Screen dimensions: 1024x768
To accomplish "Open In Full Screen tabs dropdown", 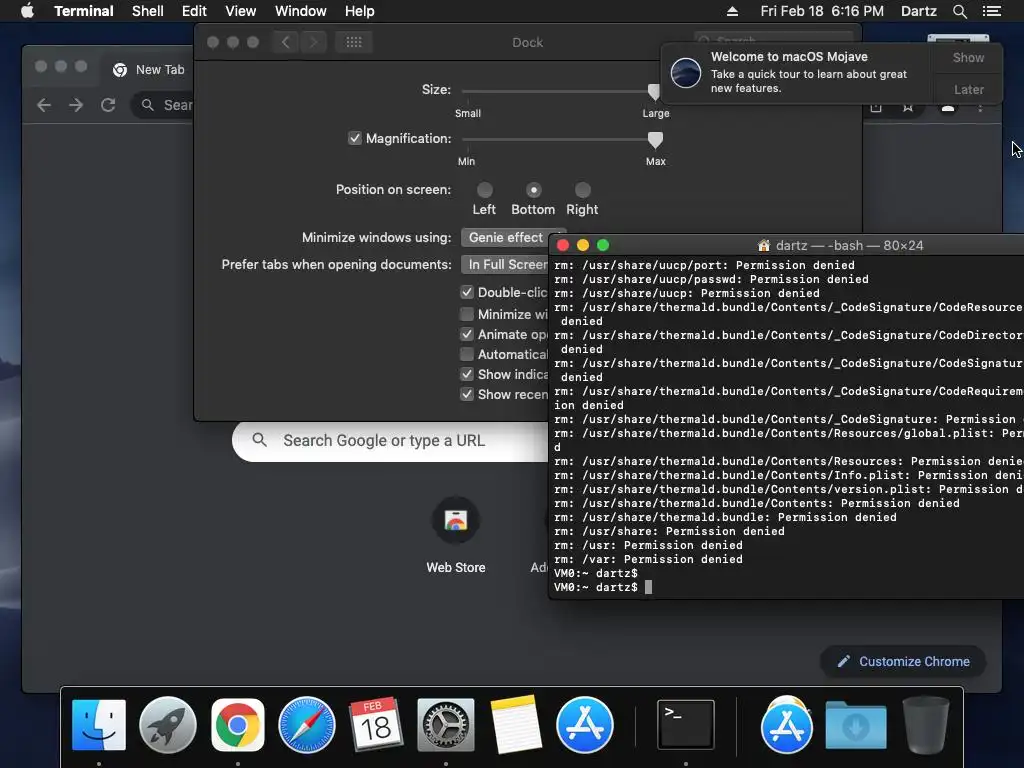I will pos(505,264).
